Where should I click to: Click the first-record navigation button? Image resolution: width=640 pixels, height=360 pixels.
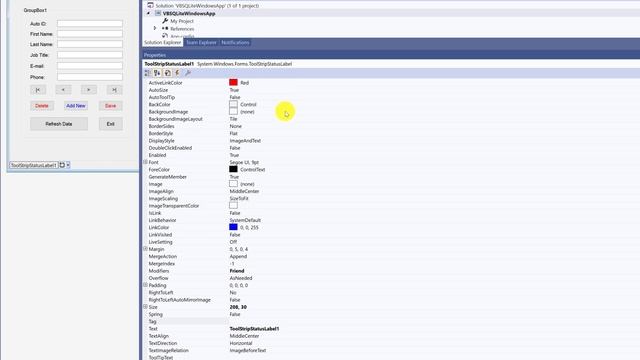tap(38, 90)
